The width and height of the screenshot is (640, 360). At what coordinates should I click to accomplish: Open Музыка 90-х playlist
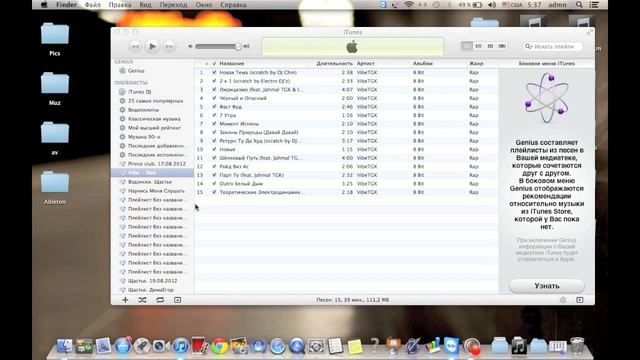pyautogui.click(x=144, y=137)
